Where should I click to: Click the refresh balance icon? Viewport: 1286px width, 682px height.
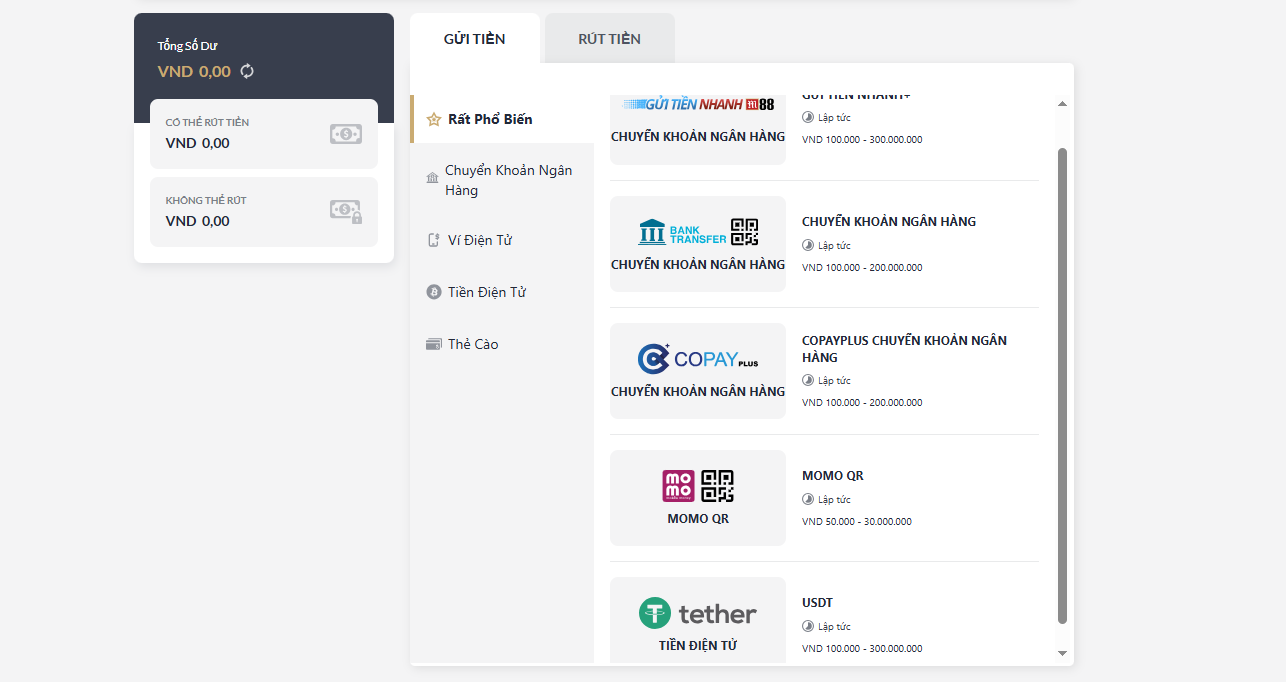click(x=248, y=71)
